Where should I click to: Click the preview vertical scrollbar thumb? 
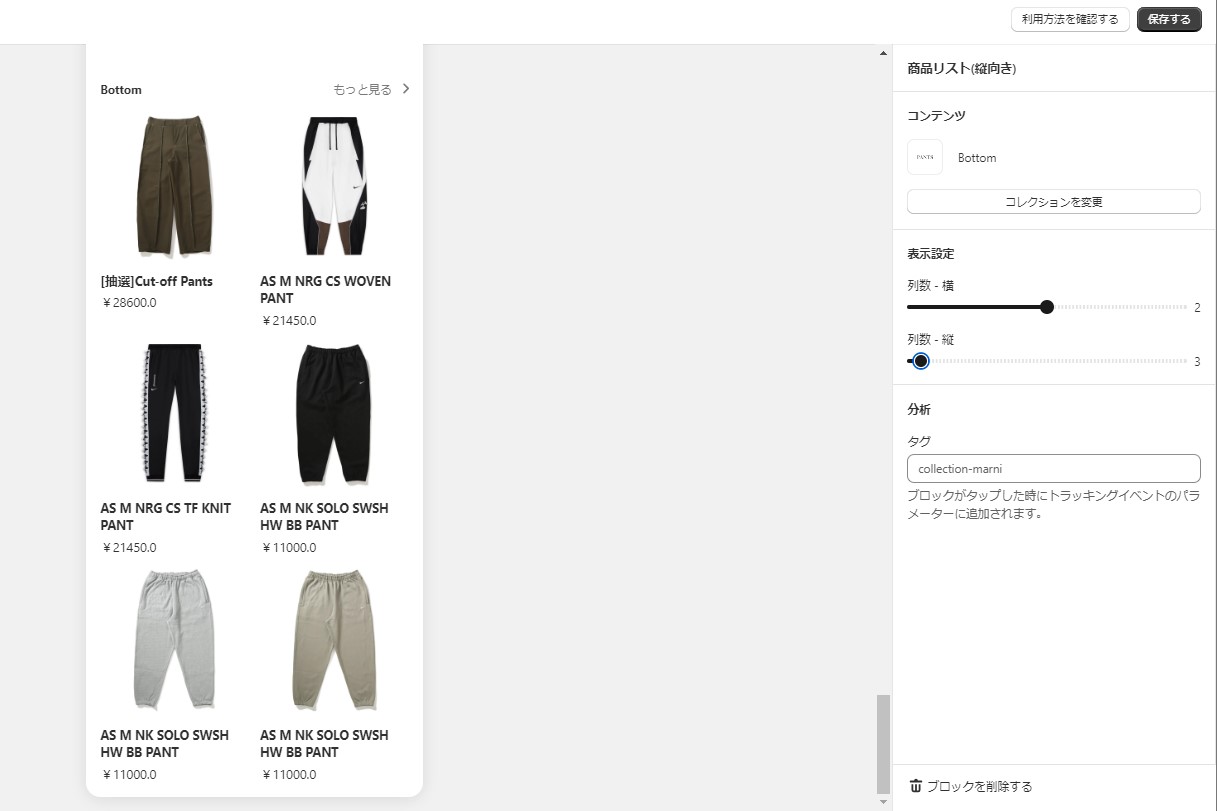click(x=883, y=744)
